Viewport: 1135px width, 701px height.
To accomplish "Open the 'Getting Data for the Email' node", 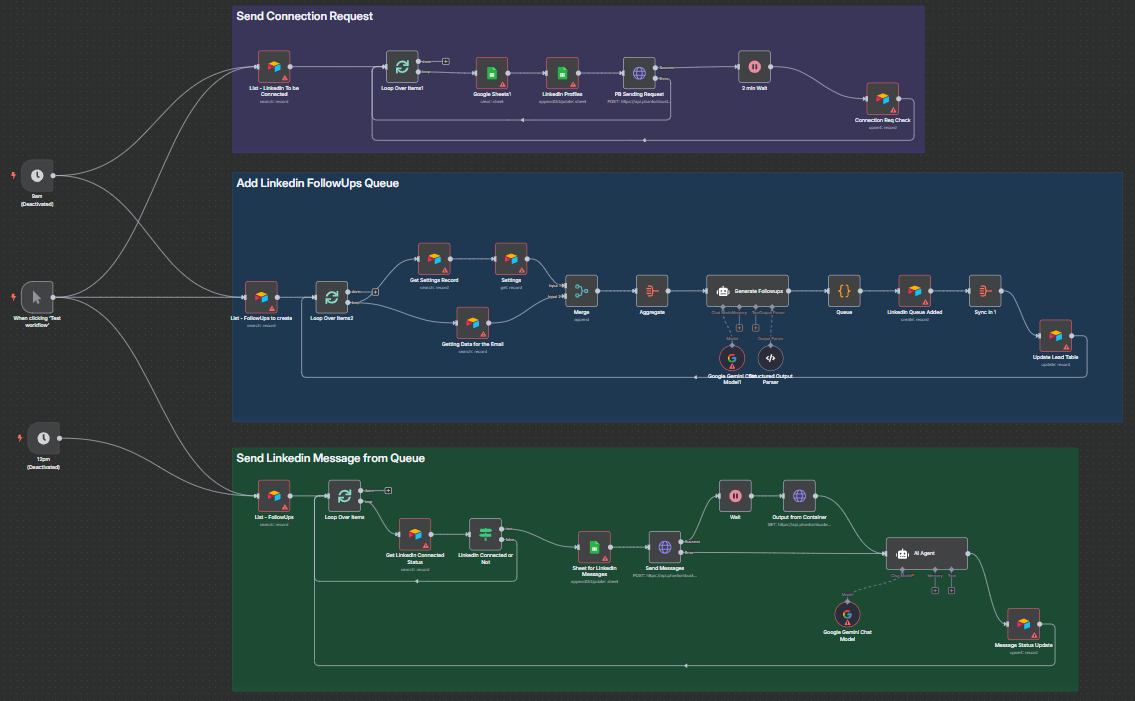I will click(473, 323).
